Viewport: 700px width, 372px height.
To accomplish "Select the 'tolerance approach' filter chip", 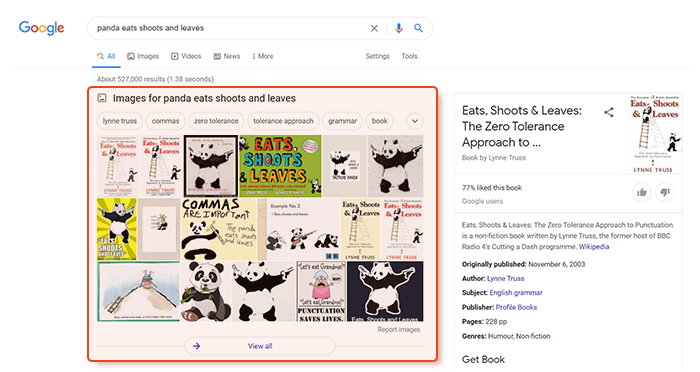I will click(x=283, y=121).
